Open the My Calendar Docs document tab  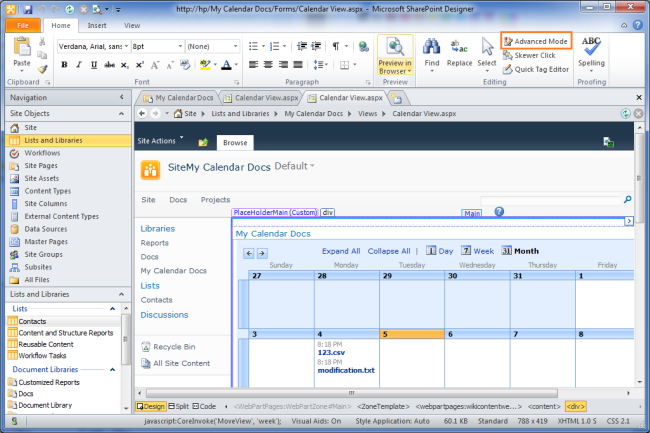pos(178,98)
